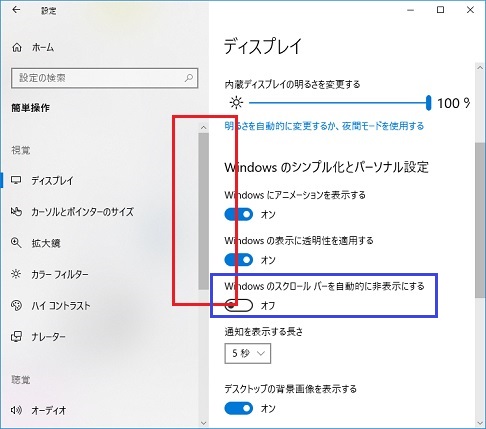Open ハイ コントラスト settings page
Image resolution: width=486 pixels, height=429 pixels.
tap(61, 306)
